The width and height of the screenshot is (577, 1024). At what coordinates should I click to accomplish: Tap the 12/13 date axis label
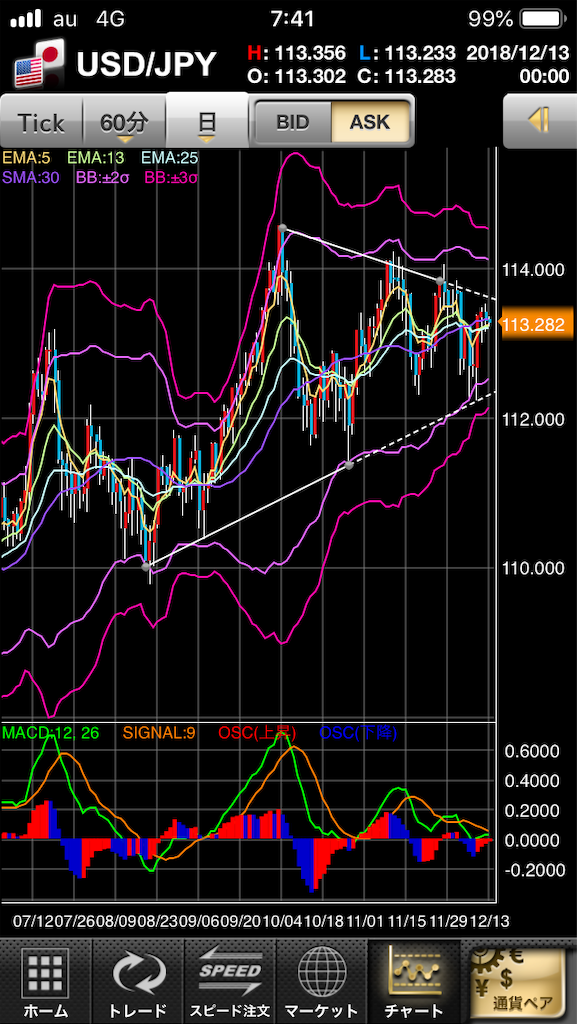click(488, 921)
